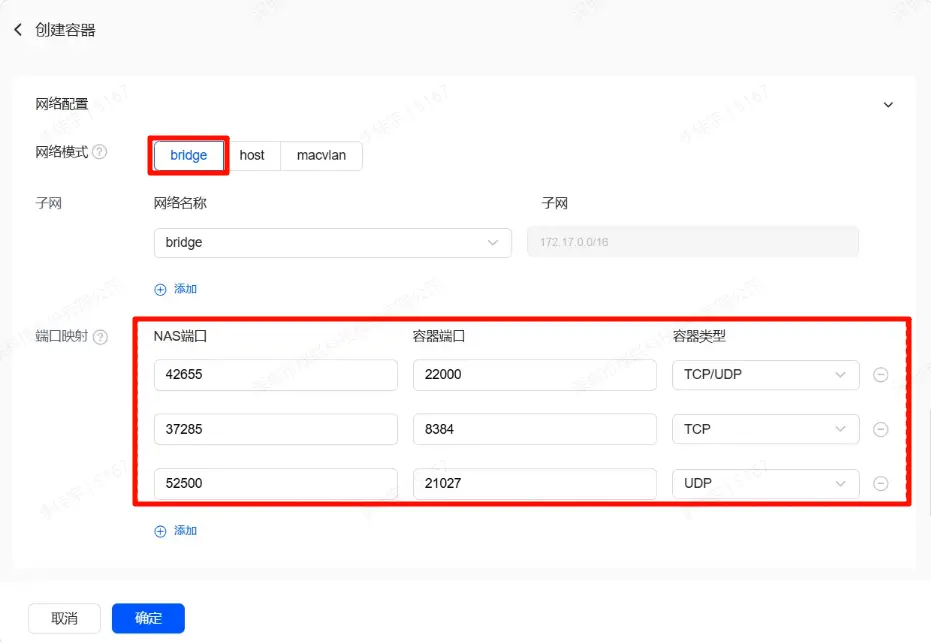Select macvlan network mode
This screenshot has height=643, width=931.
tap(321, 155)
